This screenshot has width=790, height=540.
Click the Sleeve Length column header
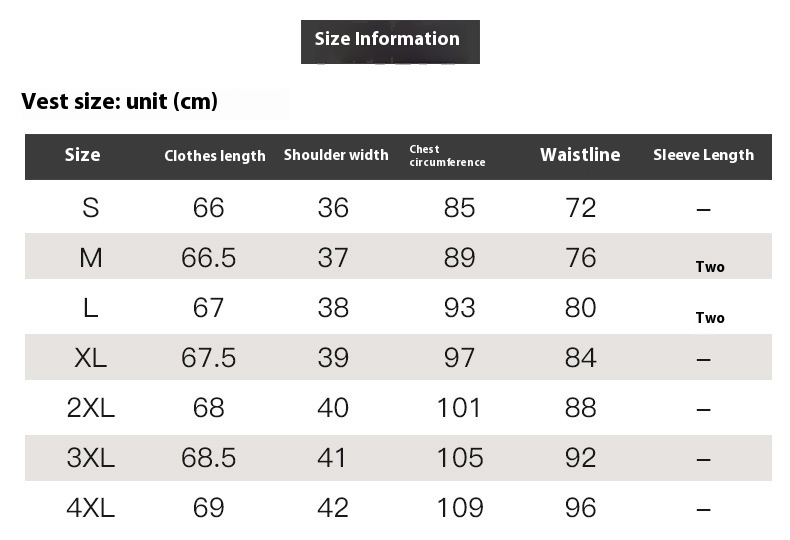703,155
